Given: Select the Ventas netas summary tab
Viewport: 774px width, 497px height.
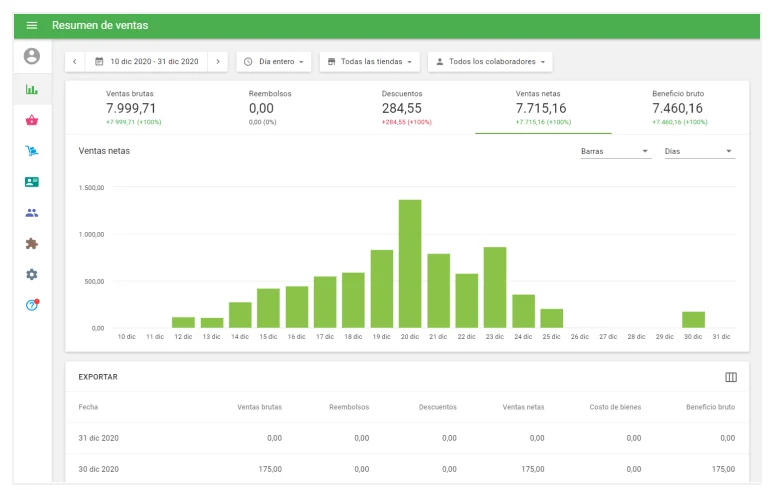Looking at the screenshot, I should pos(543,108).
